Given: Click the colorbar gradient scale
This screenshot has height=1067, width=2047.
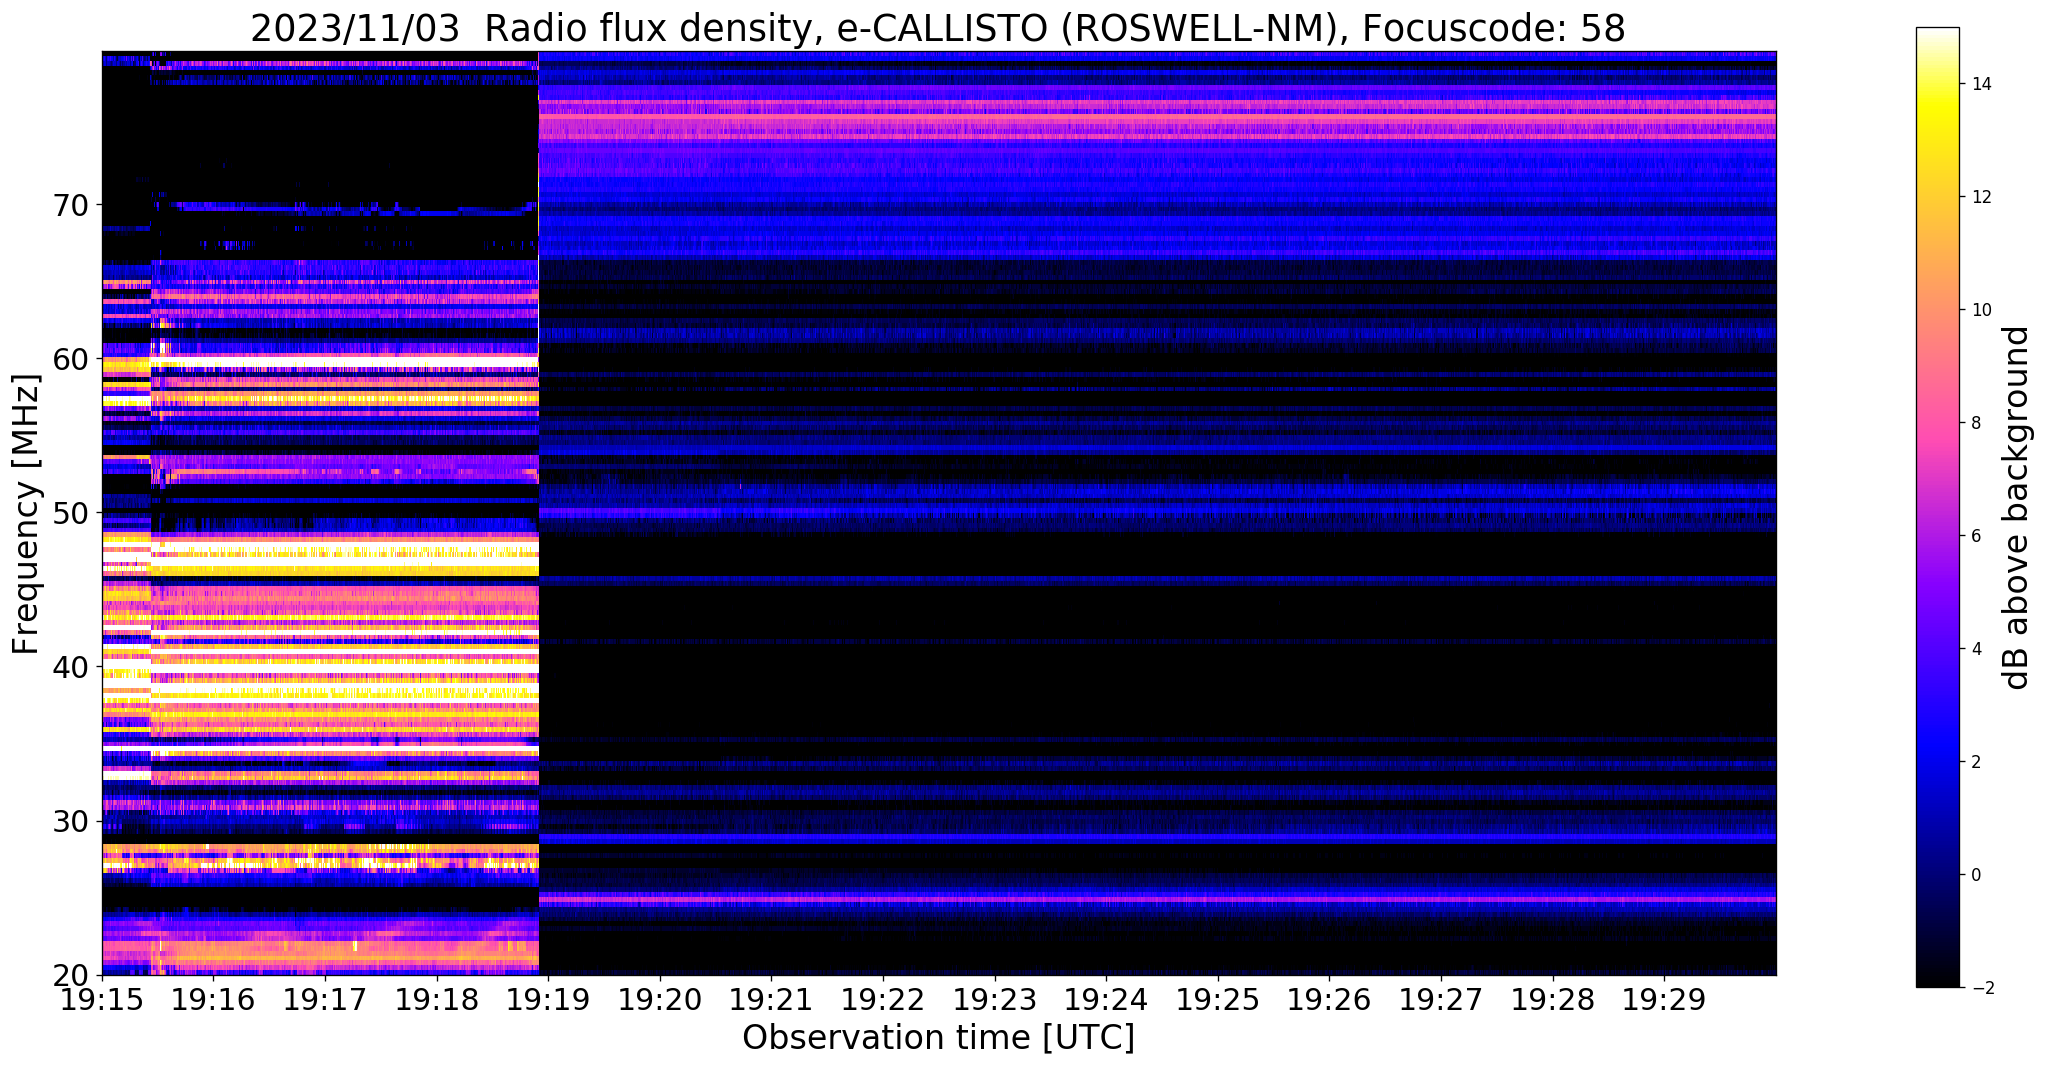Looking at the screenshot, I should 1937,507.
